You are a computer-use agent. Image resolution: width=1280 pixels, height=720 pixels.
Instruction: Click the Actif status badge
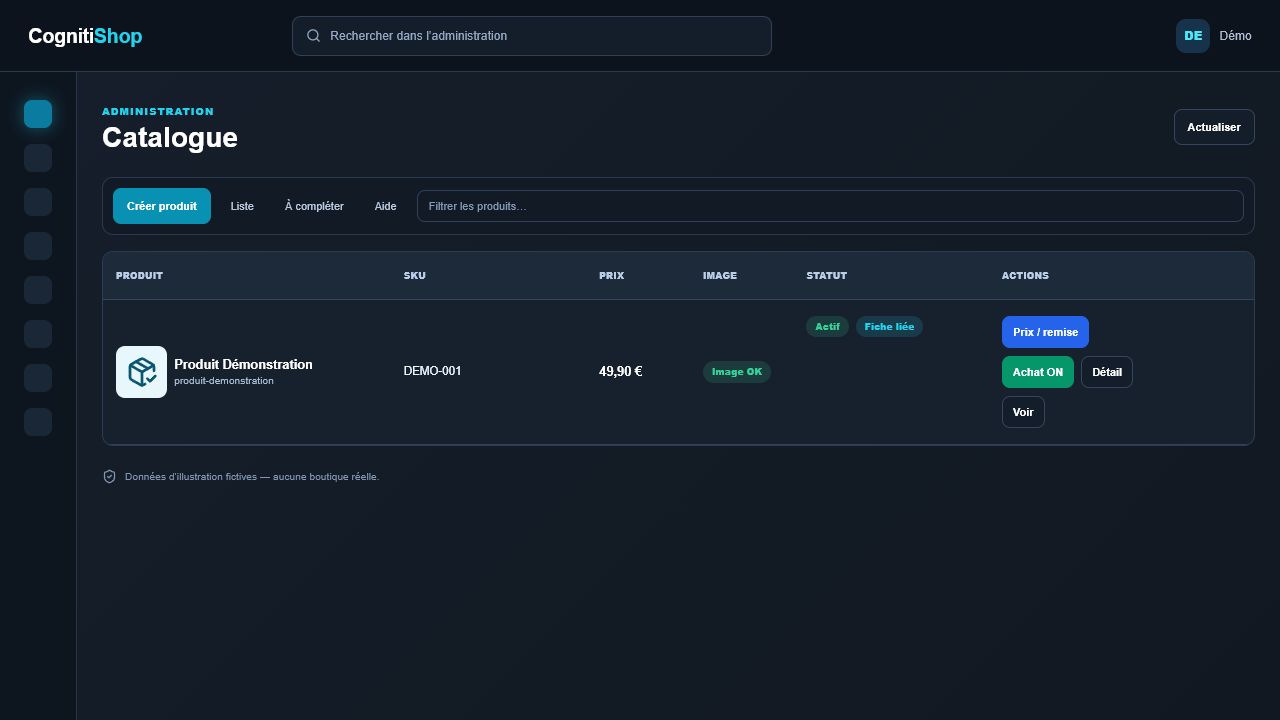pos(827,327)
